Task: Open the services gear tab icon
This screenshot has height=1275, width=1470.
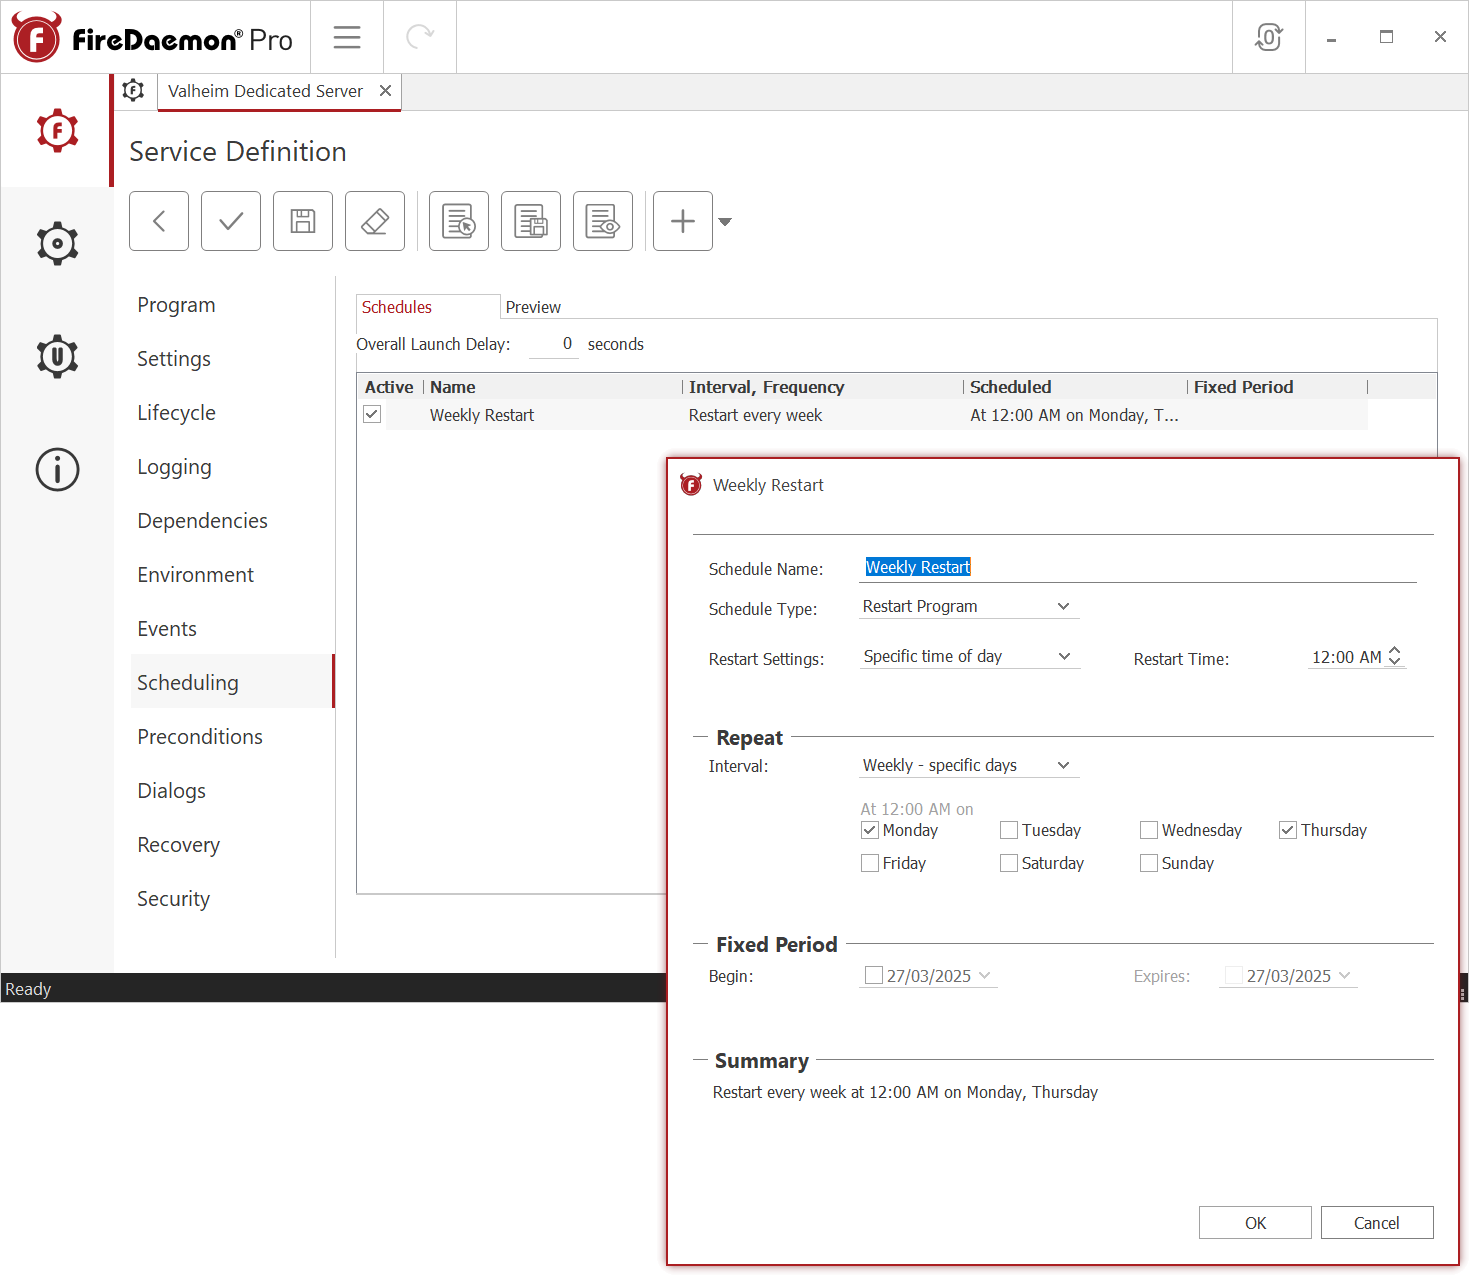Action: click(x=133, y=91)
